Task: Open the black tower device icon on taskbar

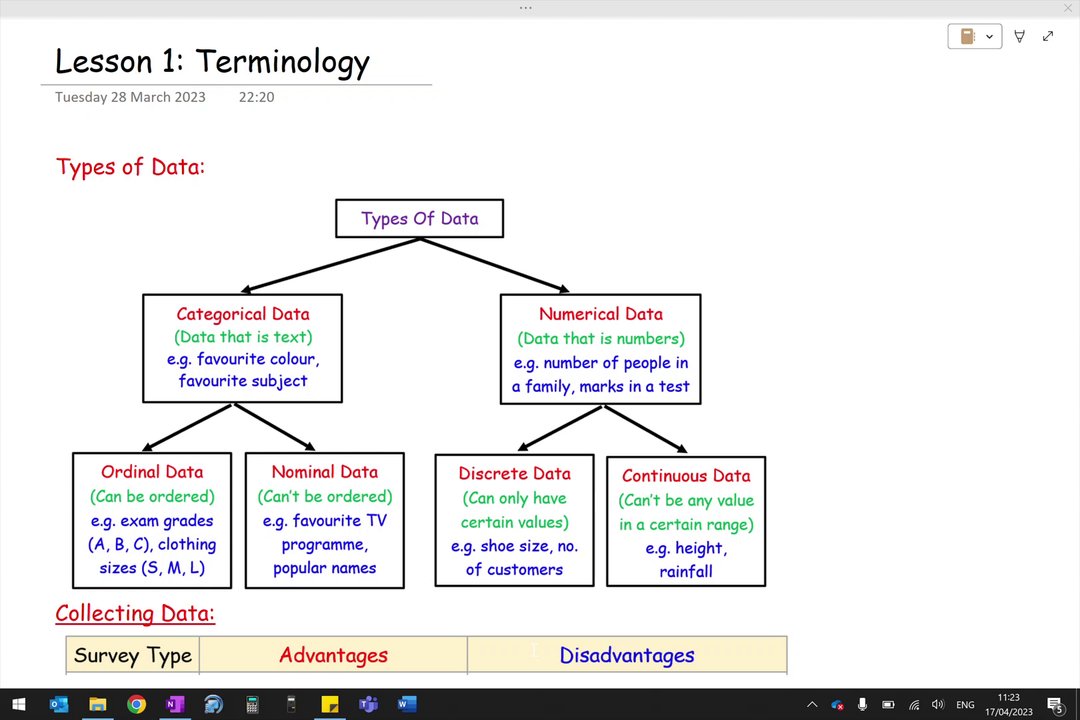Action: [291, 704]
